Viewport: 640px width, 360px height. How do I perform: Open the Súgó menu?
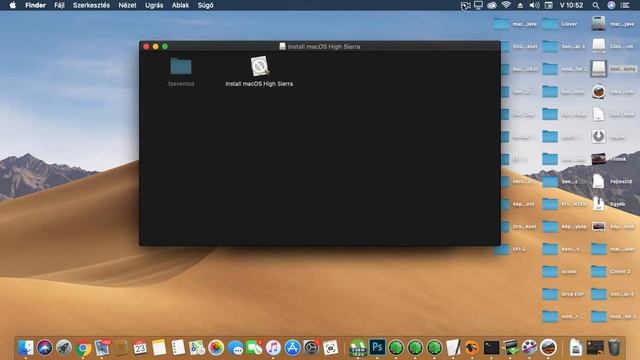point(205,5)
